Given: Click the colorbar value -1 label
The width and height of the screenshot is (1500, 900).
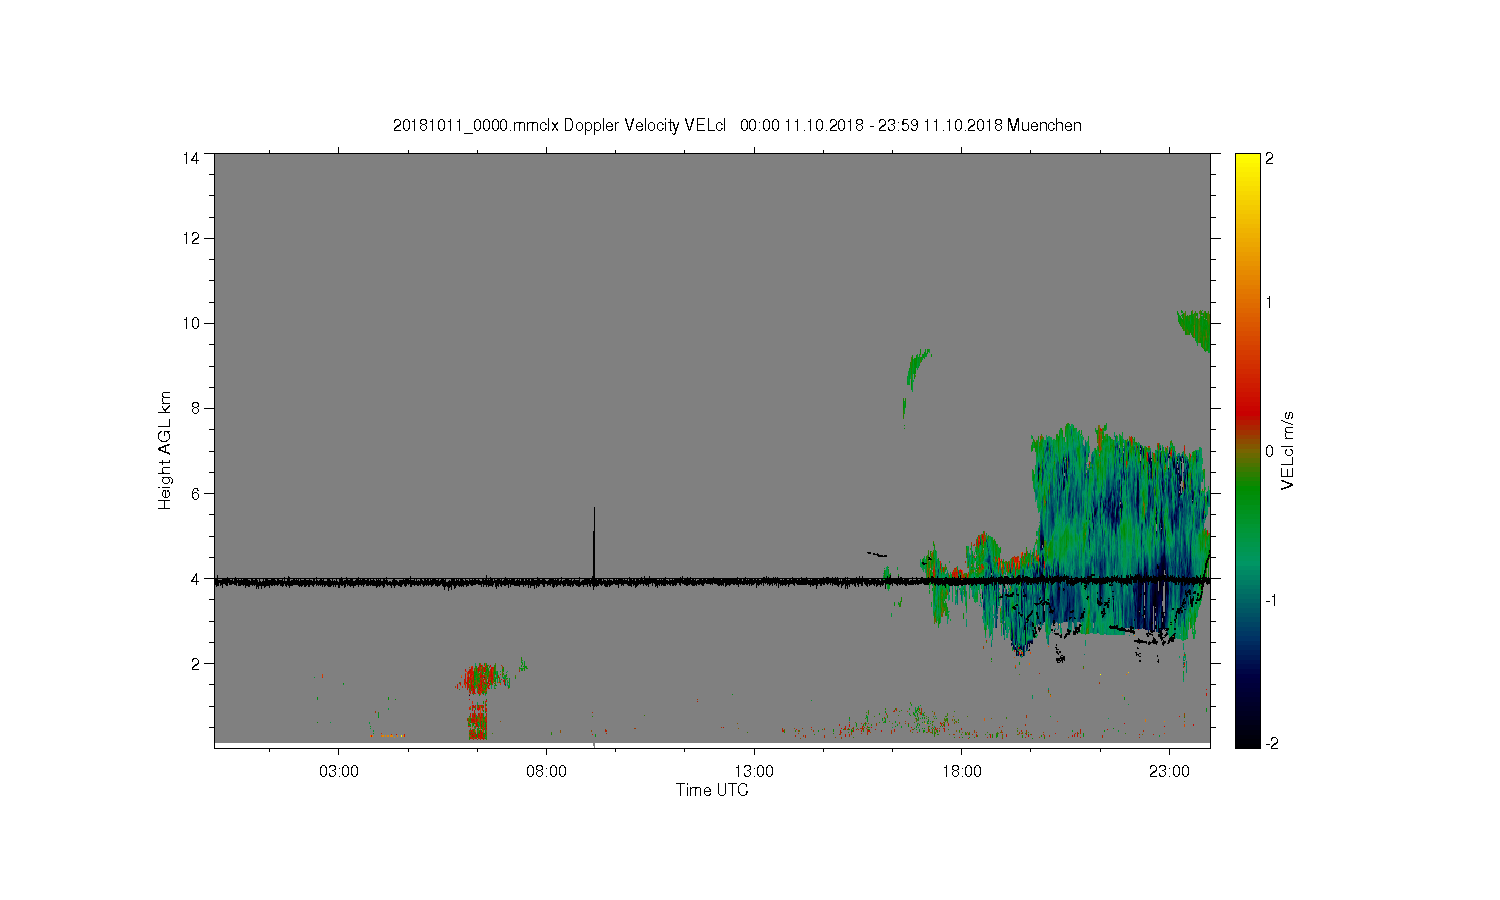Looking at the screenshot, I should (x=1271, y=599).
